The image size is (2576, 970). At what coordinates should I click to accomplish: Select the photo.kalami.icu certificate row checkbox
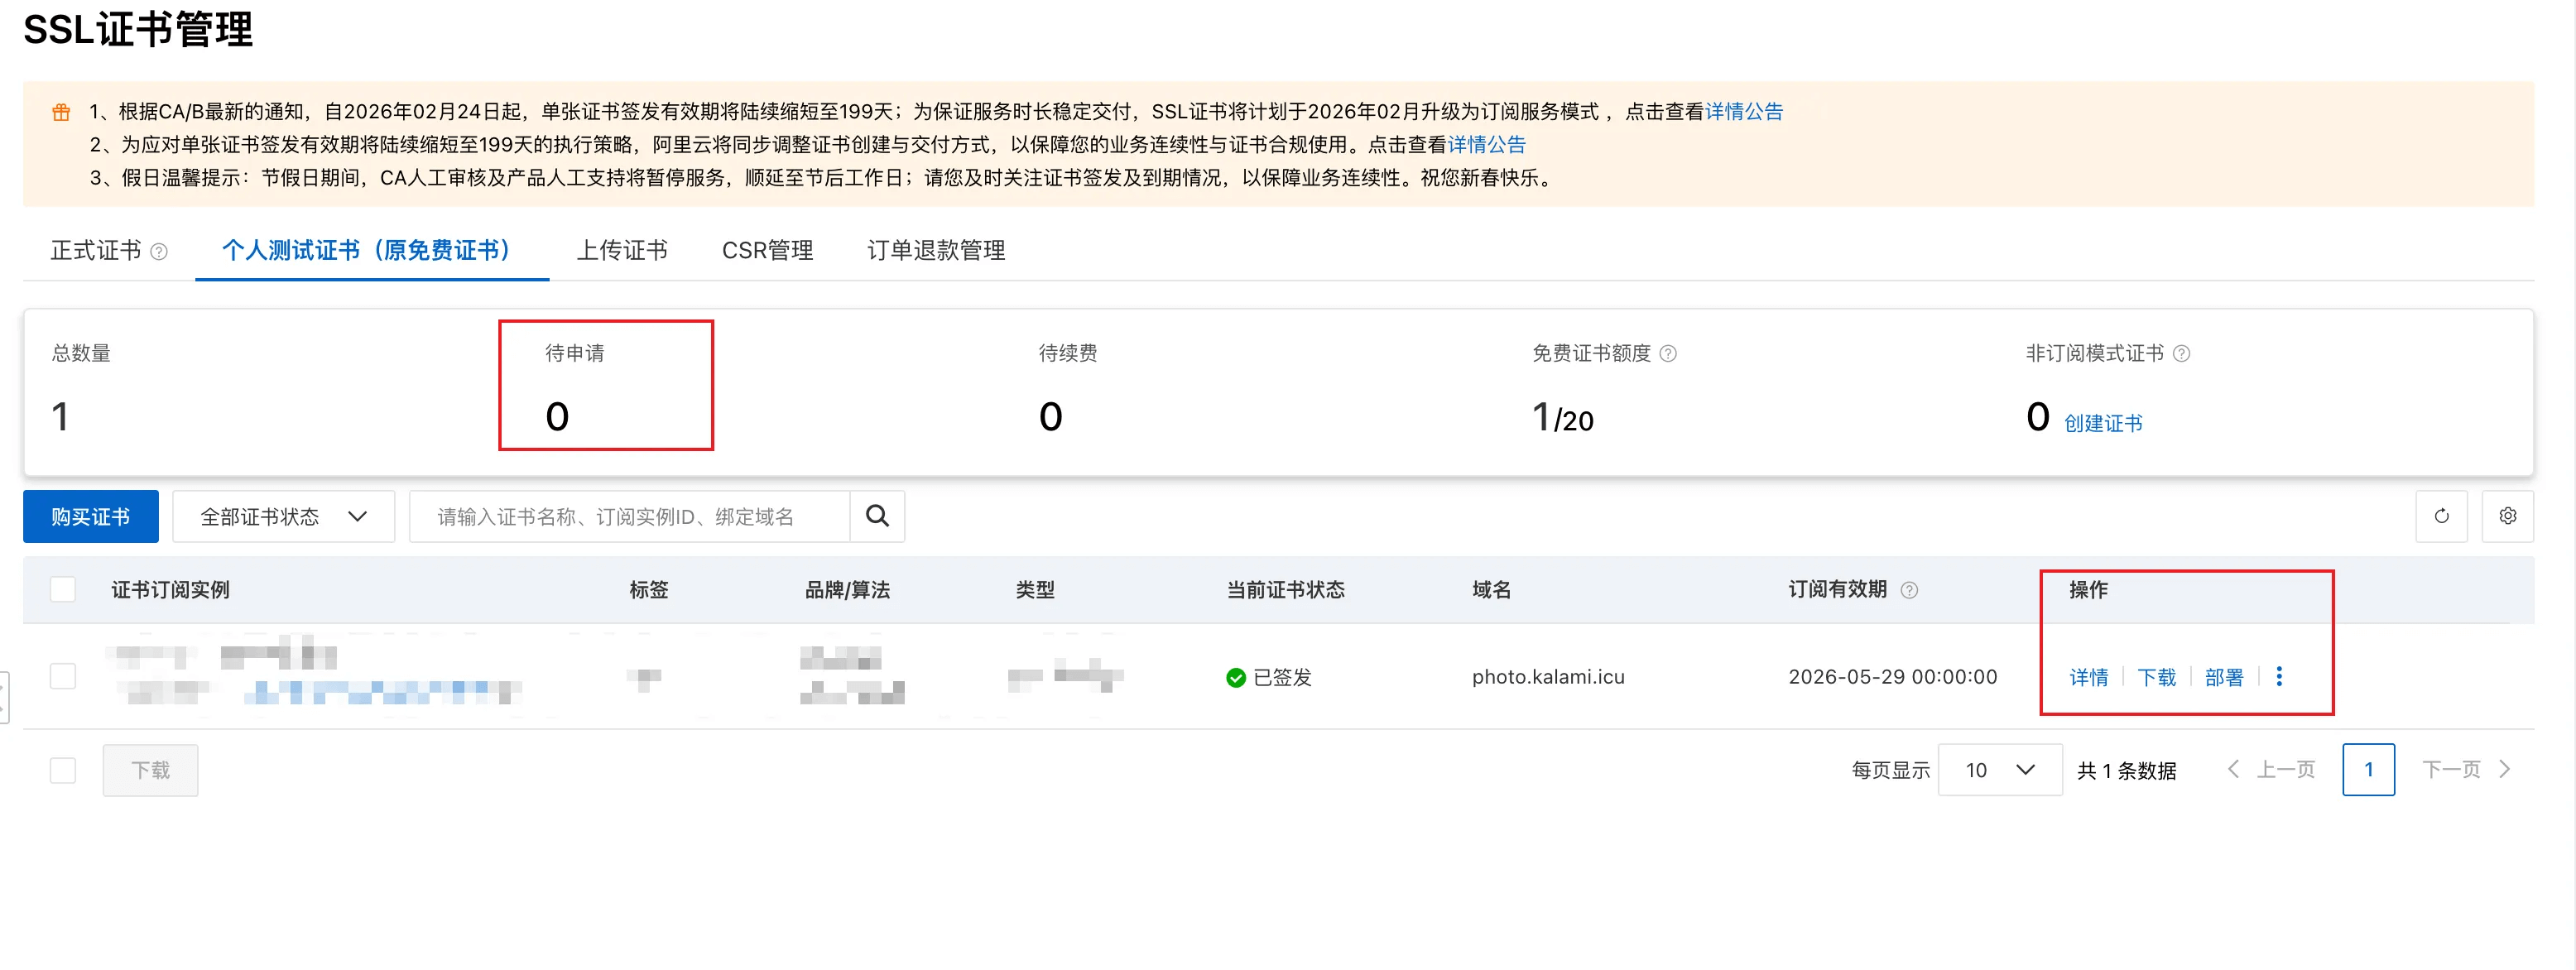63,677
